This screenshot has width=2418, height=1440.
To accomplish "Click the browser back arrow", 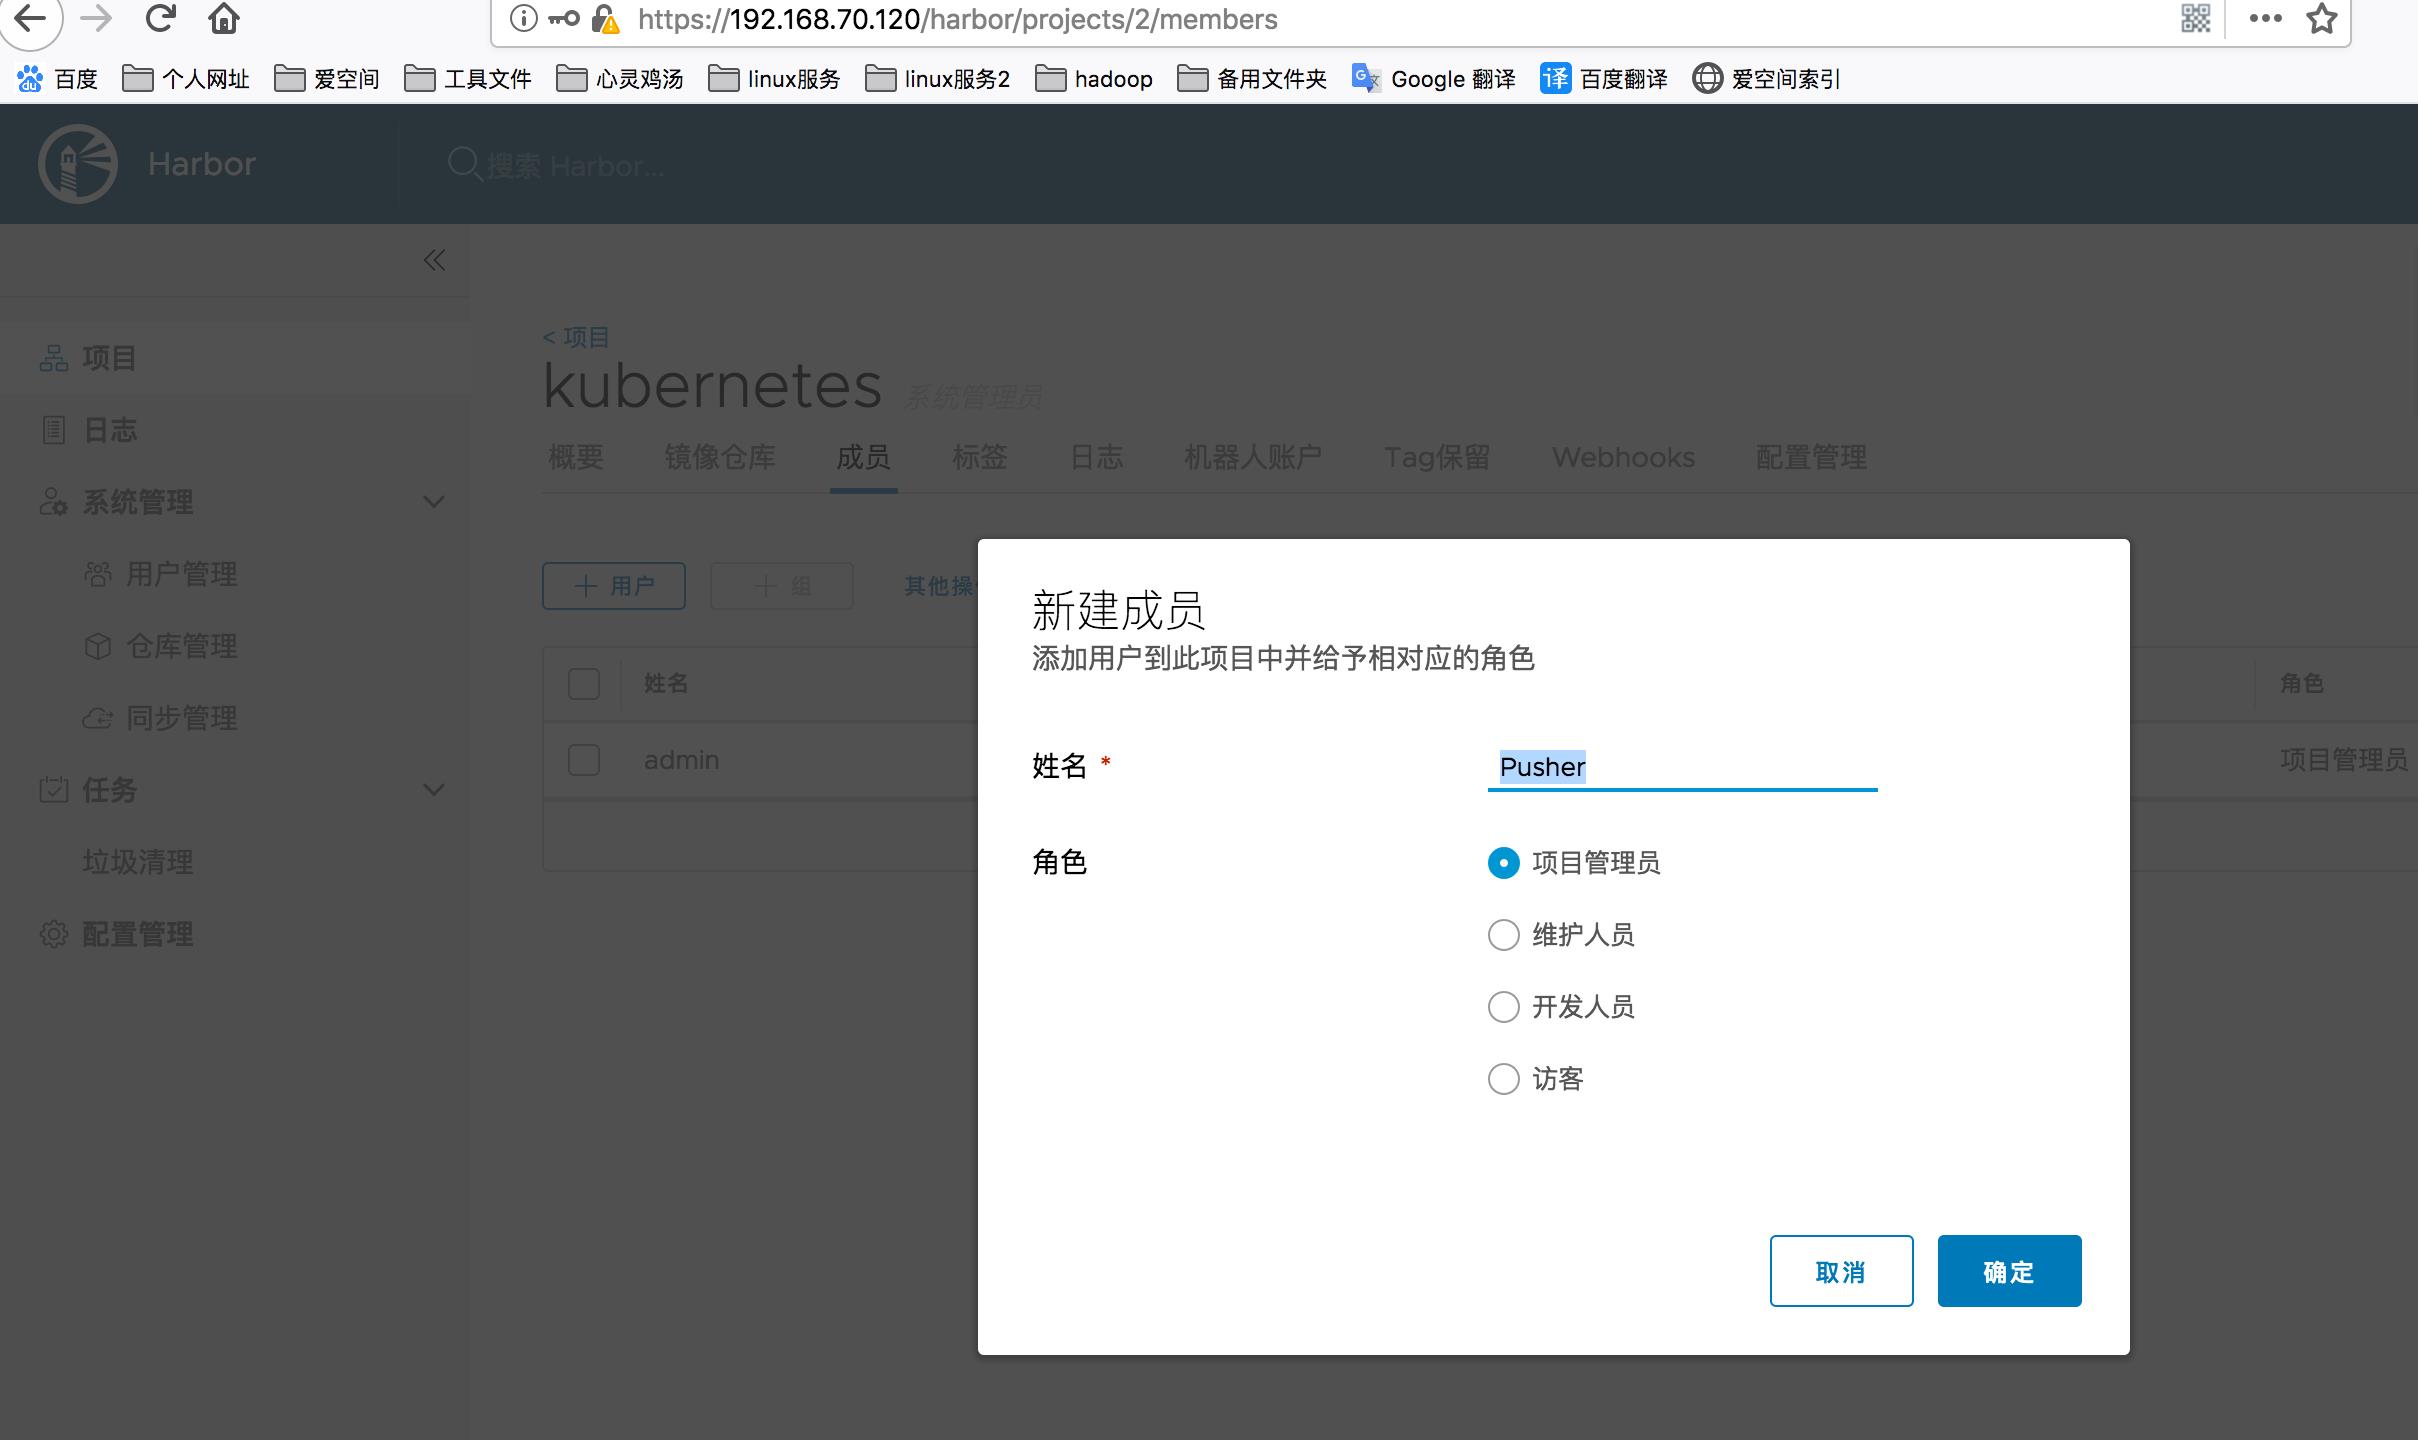I will [x=31, y=18].
